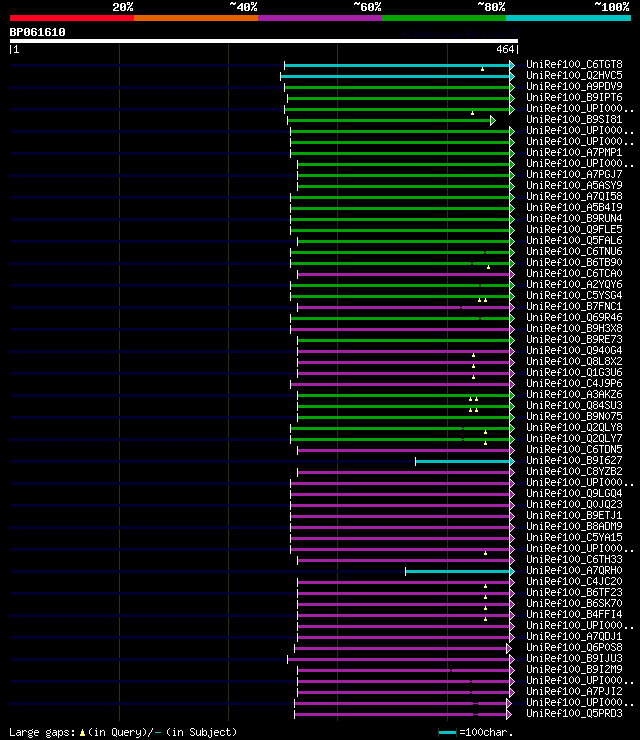
Task: Select the UniRef100_Q9FLE5 label
Action: (x=574, y=229)
